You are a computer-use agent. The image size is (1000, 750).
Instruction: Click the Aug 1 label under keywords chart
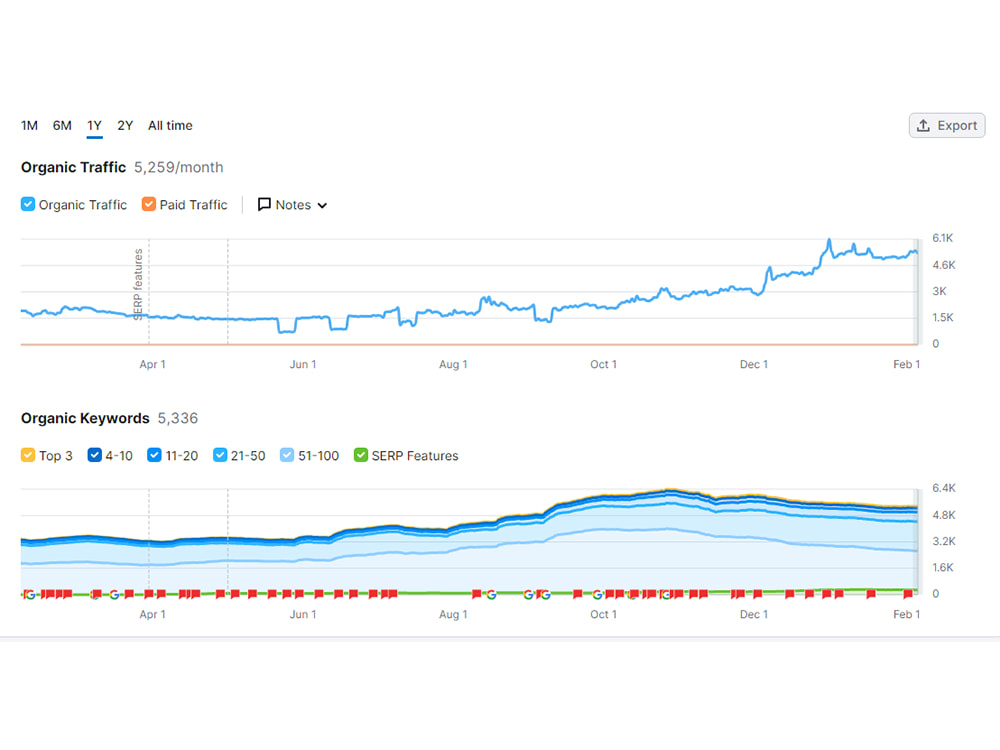453,614
